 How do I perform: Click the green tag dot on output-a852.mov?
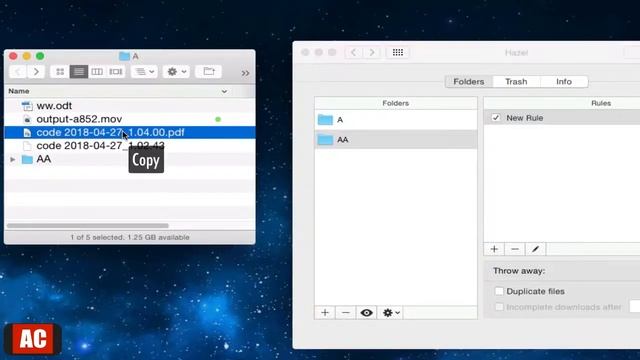click(x=218, y=119)
